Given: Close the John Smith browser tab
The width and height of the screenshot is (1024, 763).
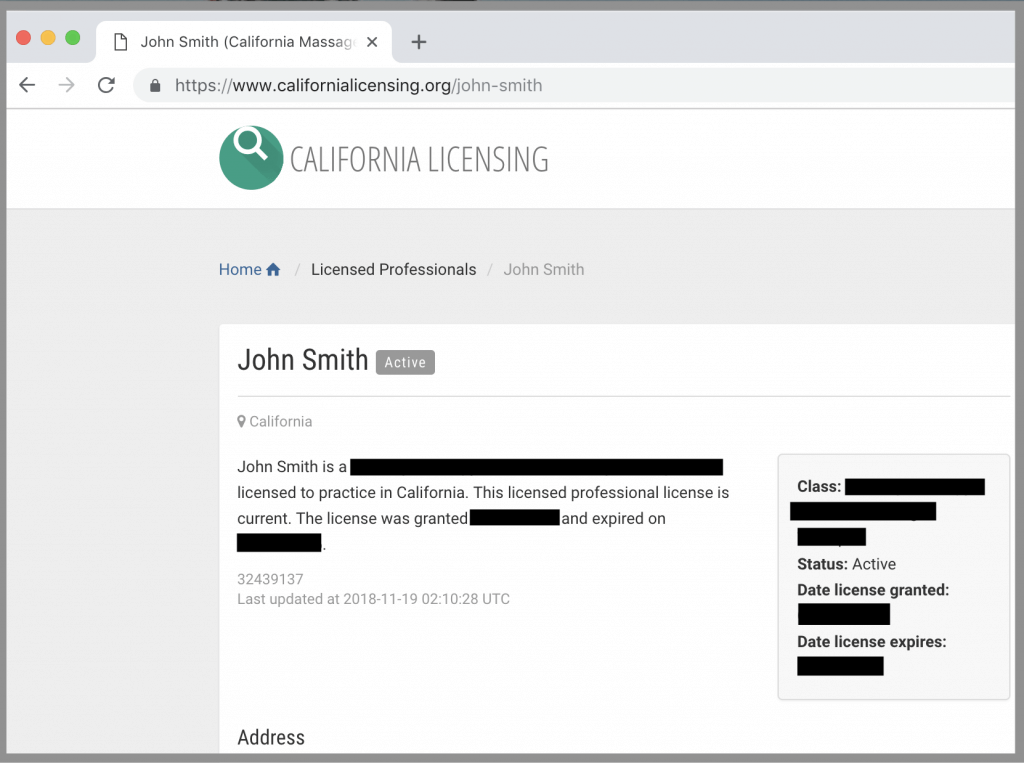Looking at the screenshot, I should point(373,42).
